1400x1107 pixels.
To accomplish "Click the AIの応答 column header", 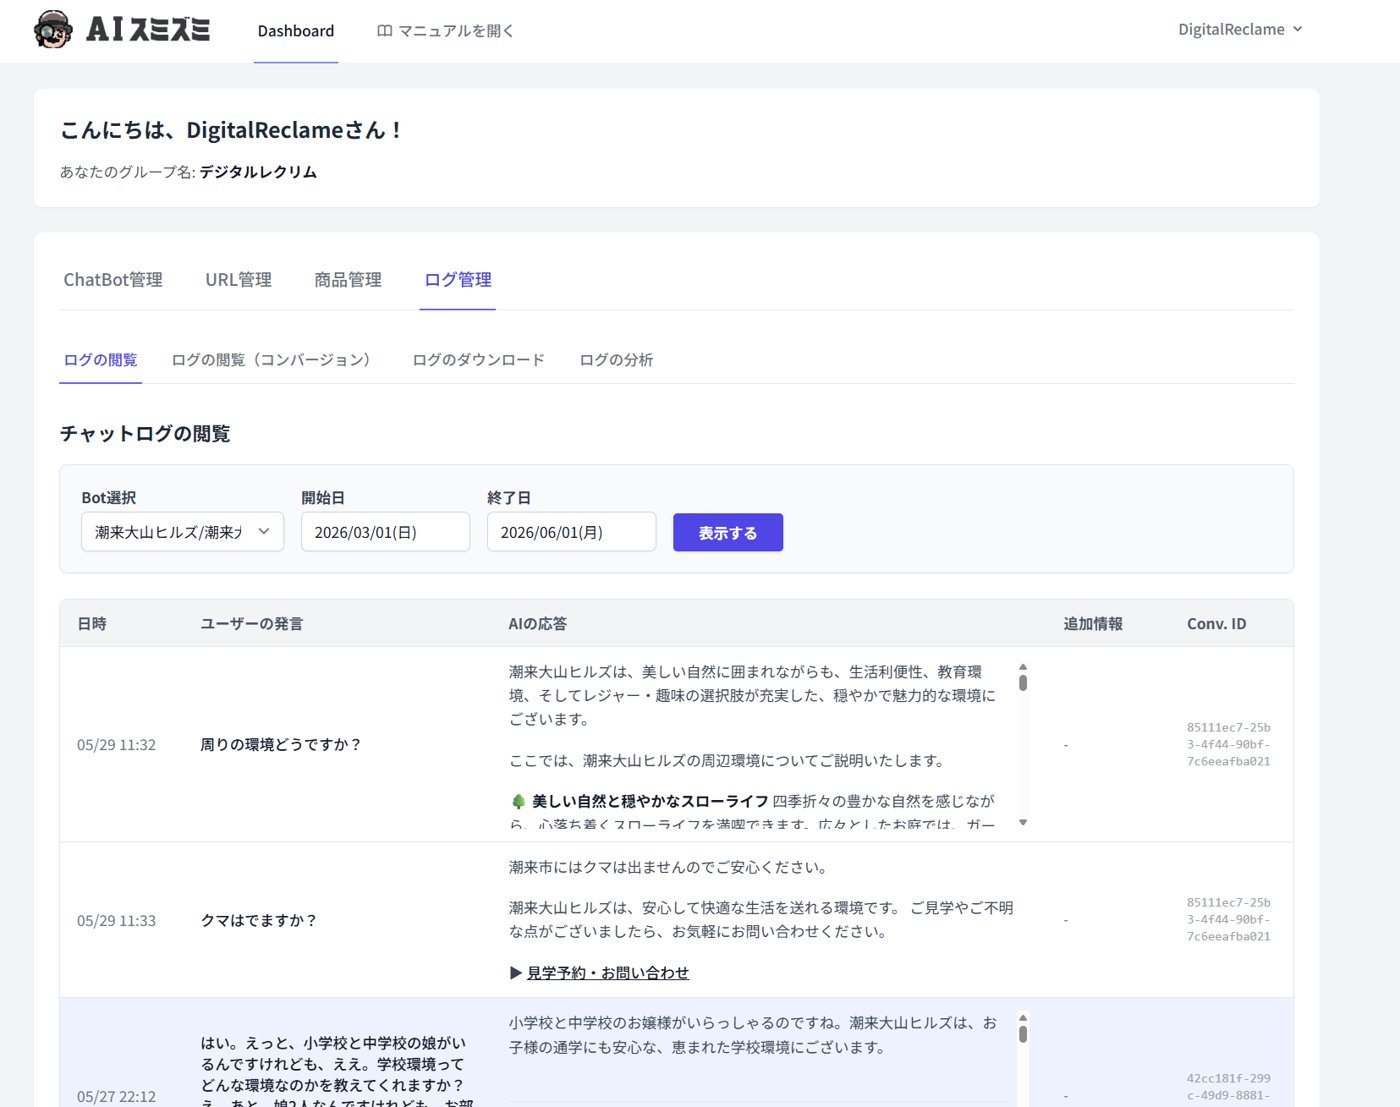I will [x=537, y=624].
